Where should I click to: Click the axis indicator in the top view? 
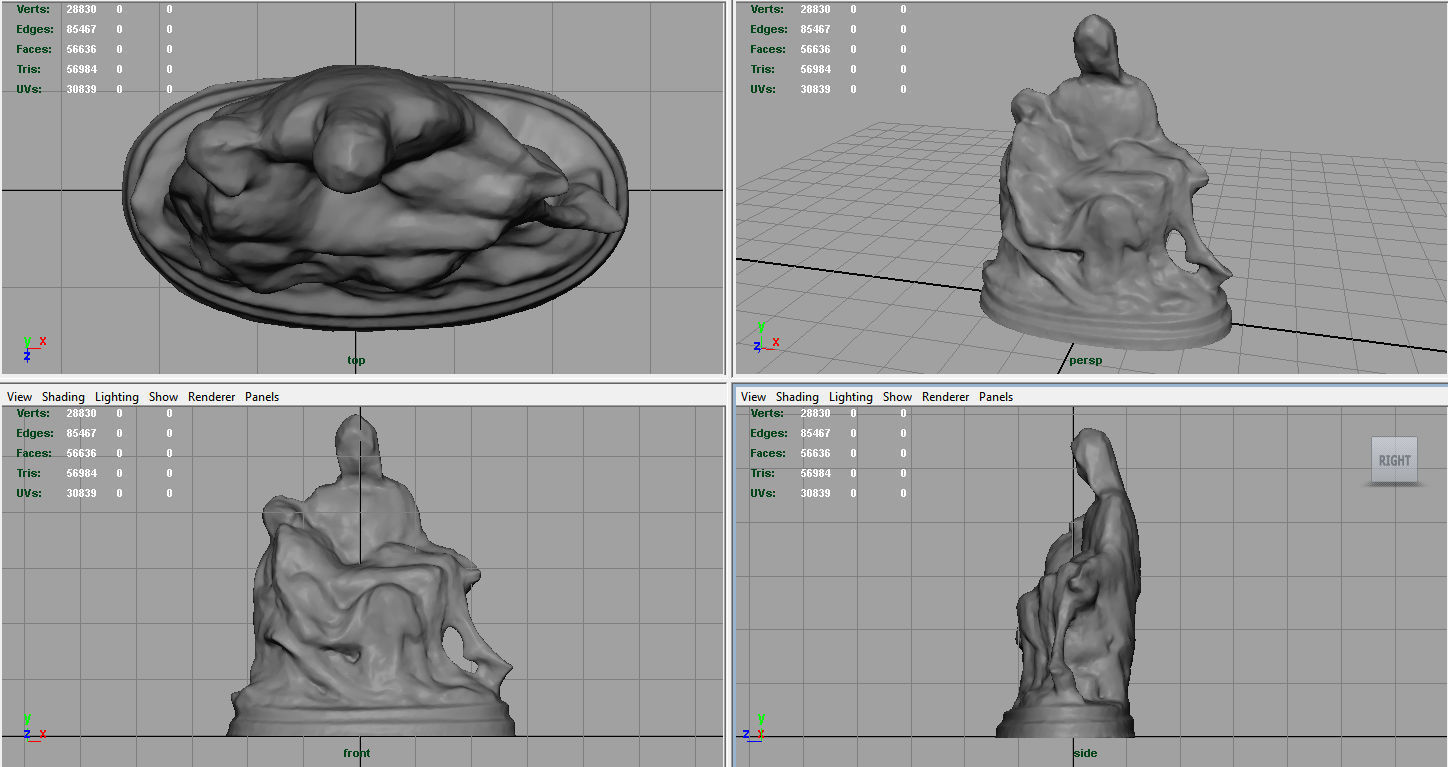pyautogui.click(x=33, y=348)
